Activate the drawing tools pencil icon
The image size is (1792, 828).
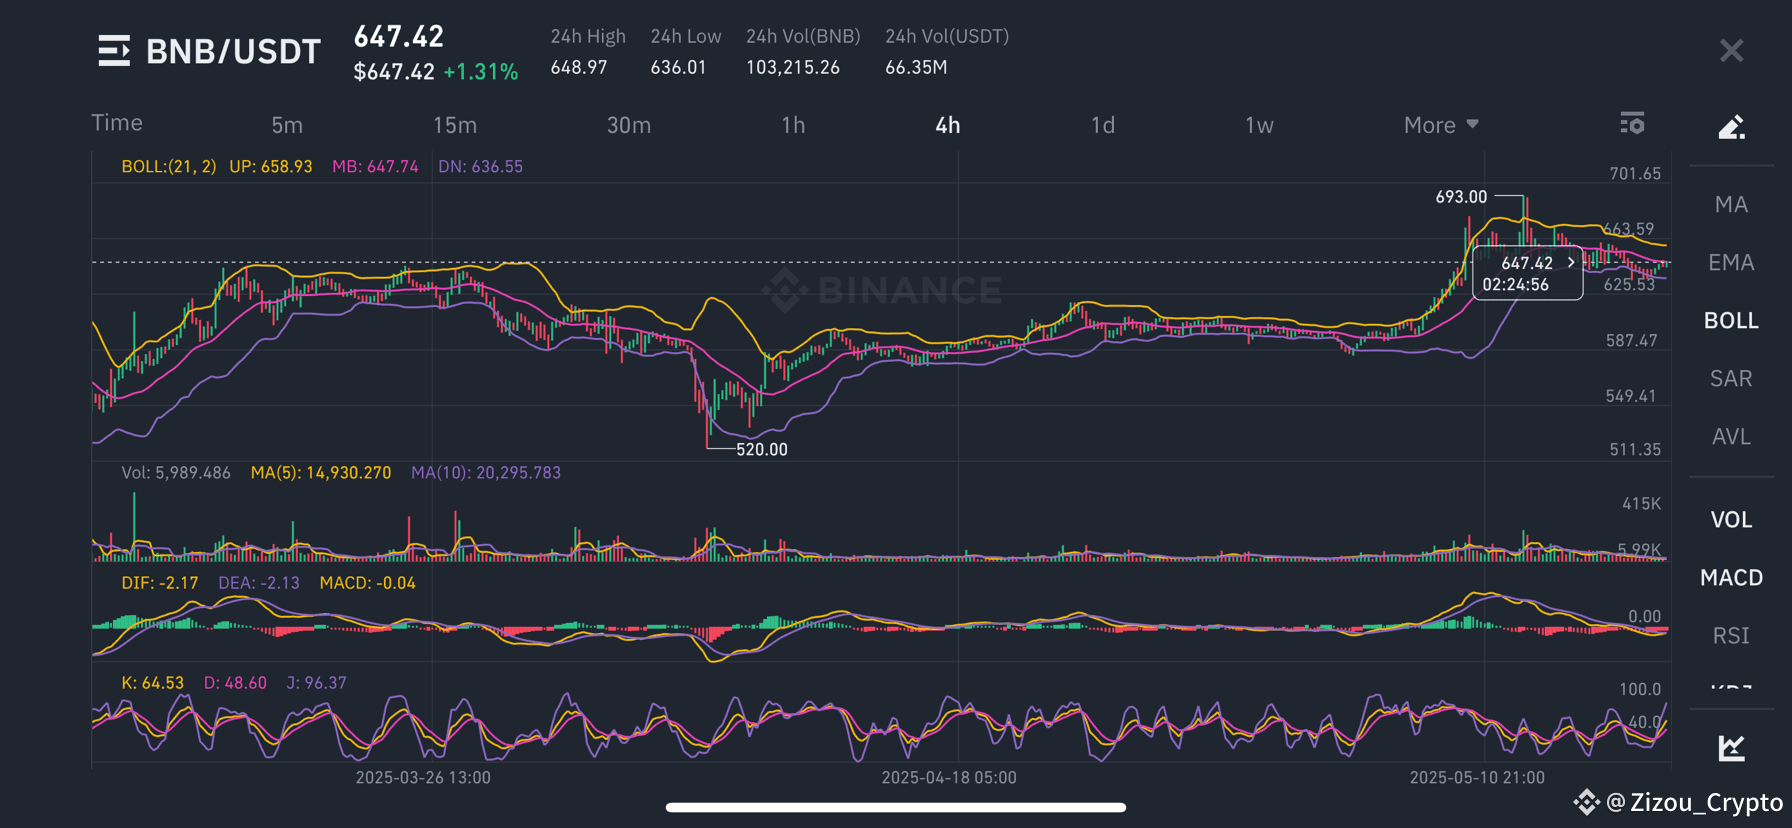pyautogui.click(x=1731, y=127)
